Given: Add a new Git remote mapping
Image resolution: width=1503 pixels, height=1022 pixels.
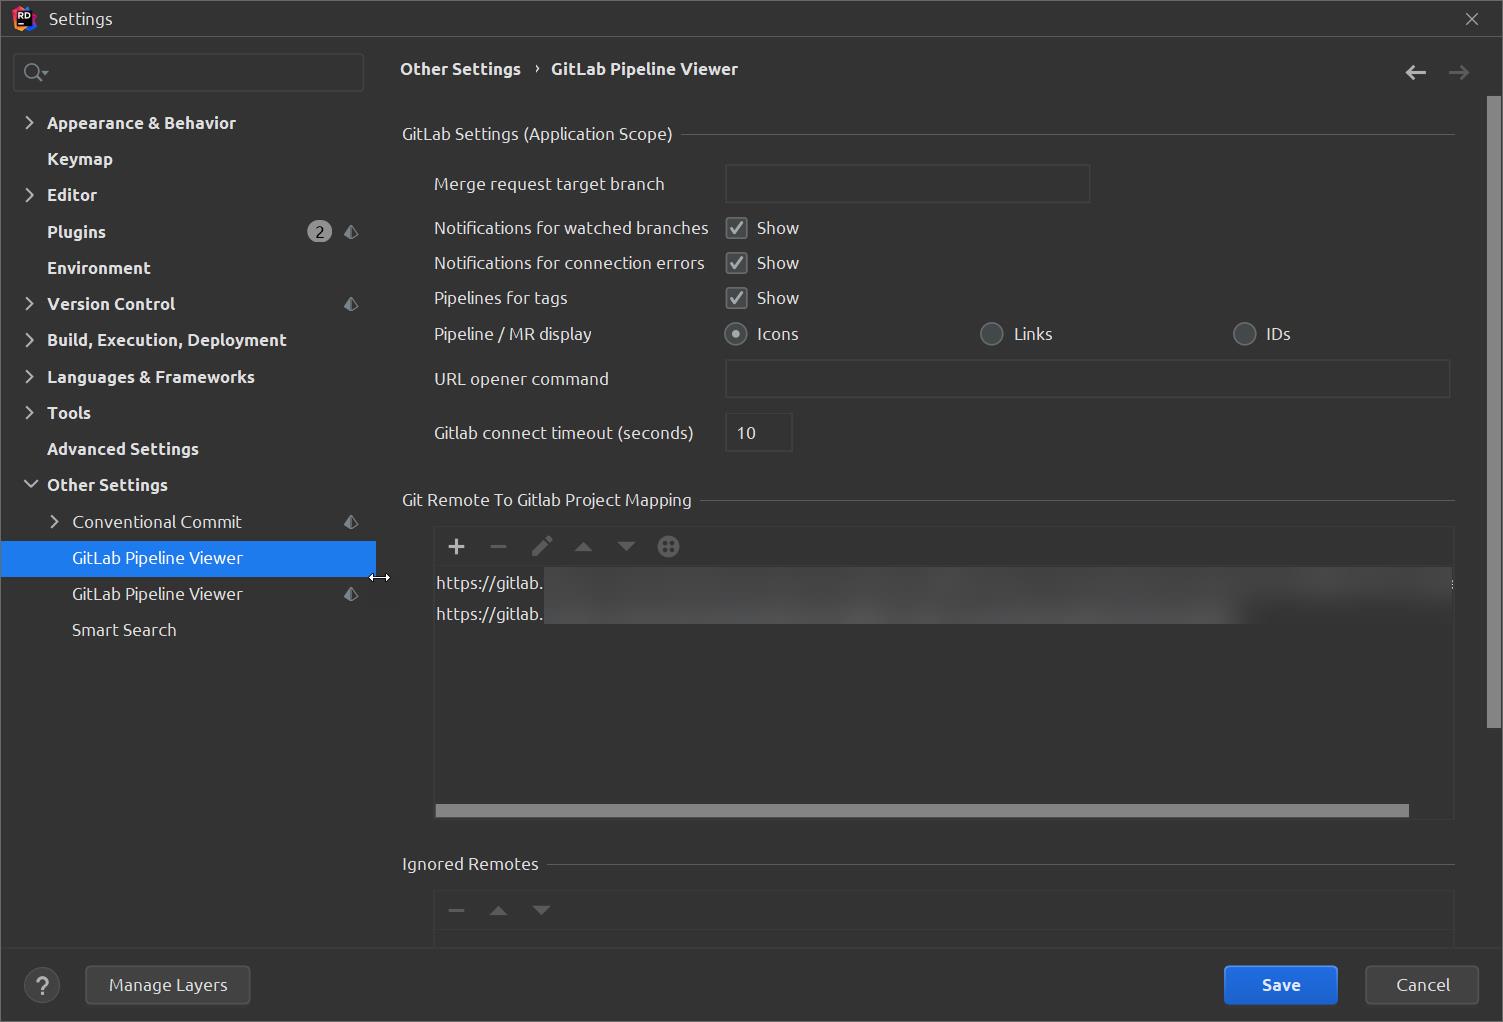Looking at the screenshot, I should (x=456, y=546).
